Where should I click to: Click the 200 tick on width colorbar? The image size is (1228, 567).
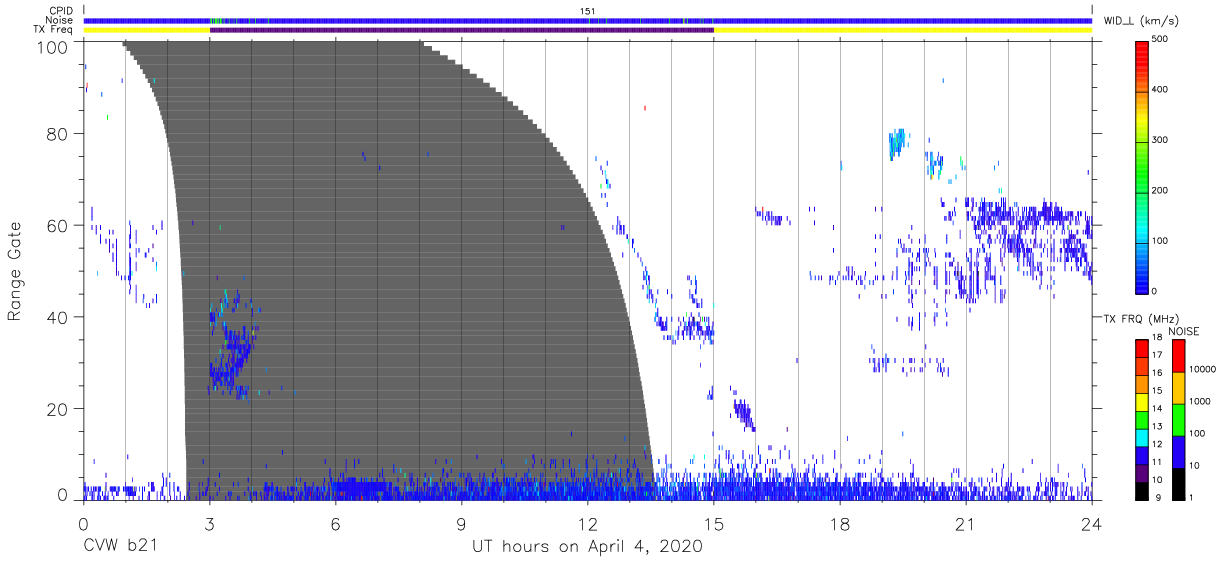tap(1160, 190)
